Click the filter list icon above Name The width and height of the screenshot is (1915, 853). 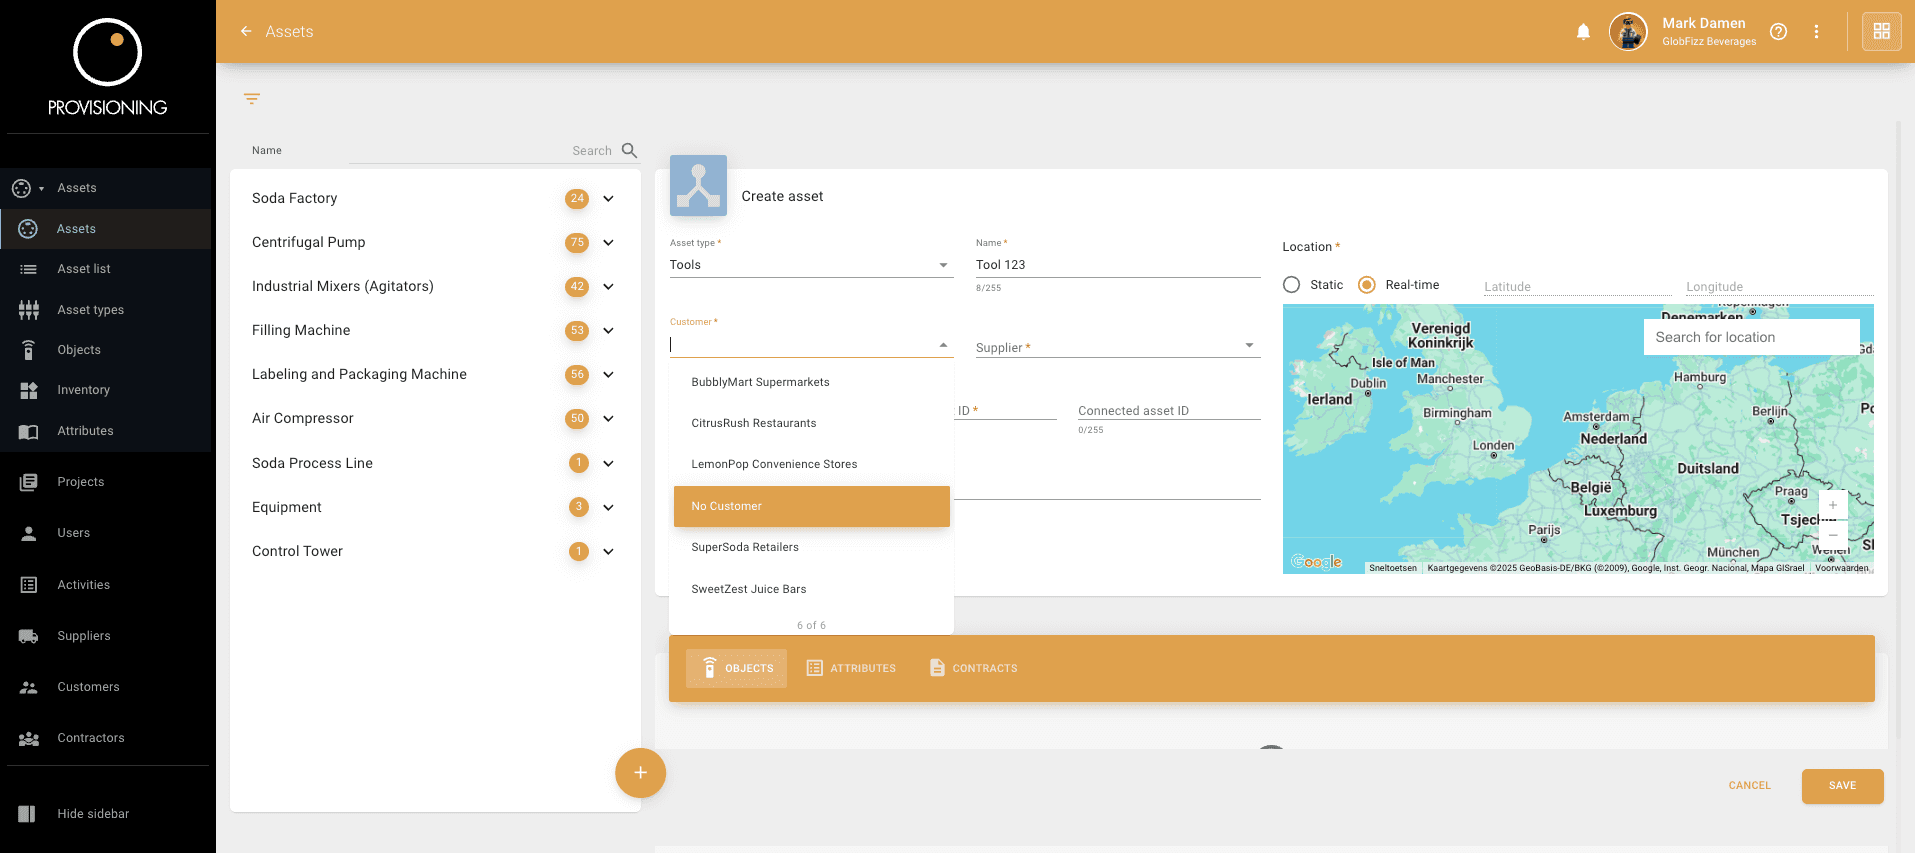[252, 99]
